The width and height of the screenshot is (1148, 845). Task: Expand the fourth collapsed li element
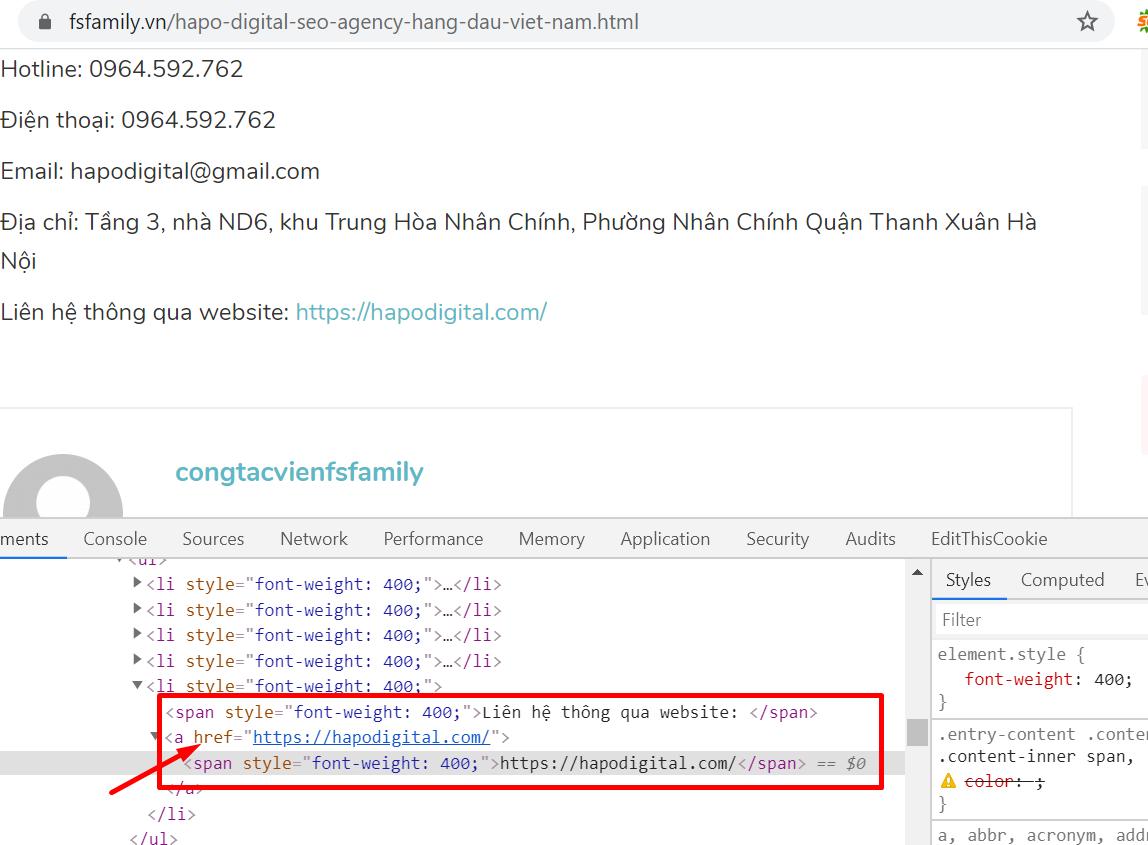[137, 659]
